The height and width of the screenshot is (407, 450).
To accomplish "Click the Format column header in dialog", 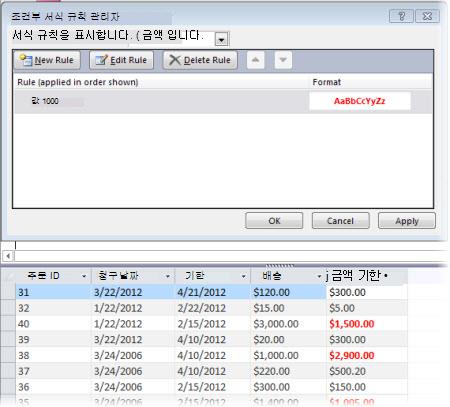I will pyautogui.click(x=326, y=82).
